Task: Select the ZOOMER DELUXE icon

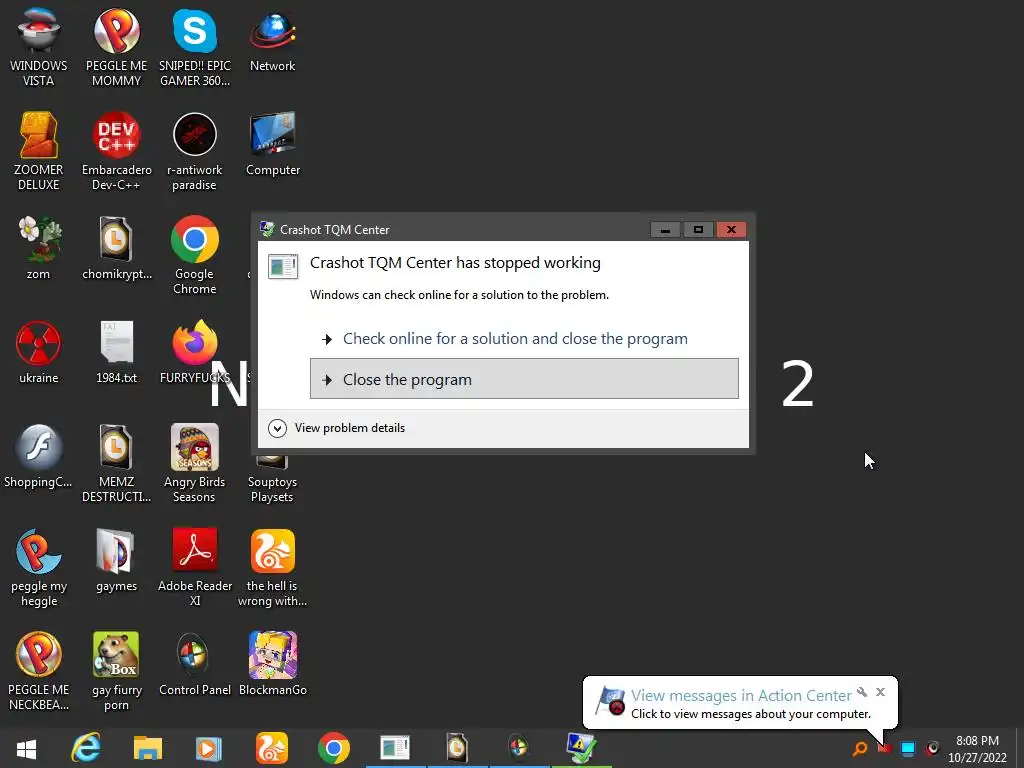Action: point(39,151)
